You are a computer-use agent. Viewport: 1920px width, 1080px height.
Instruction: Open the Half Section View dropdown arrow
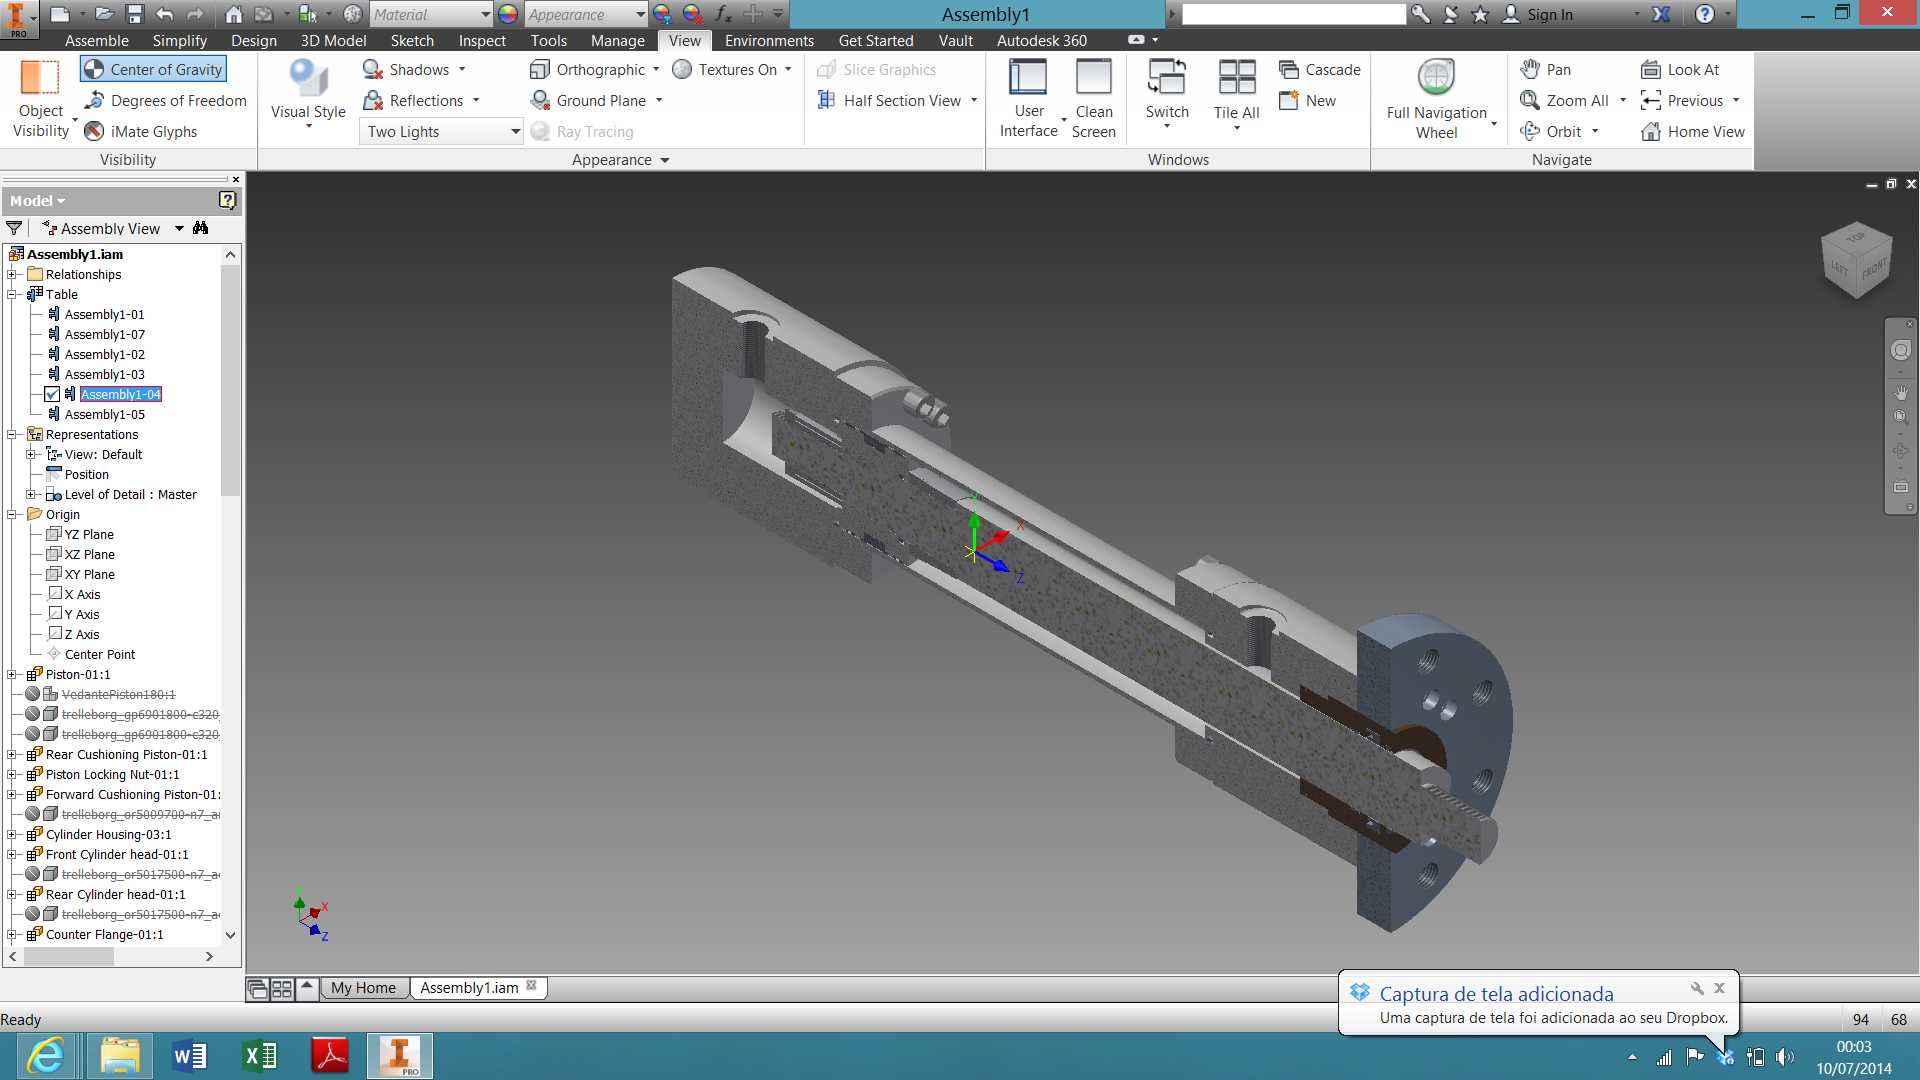[x=974, y=100]
